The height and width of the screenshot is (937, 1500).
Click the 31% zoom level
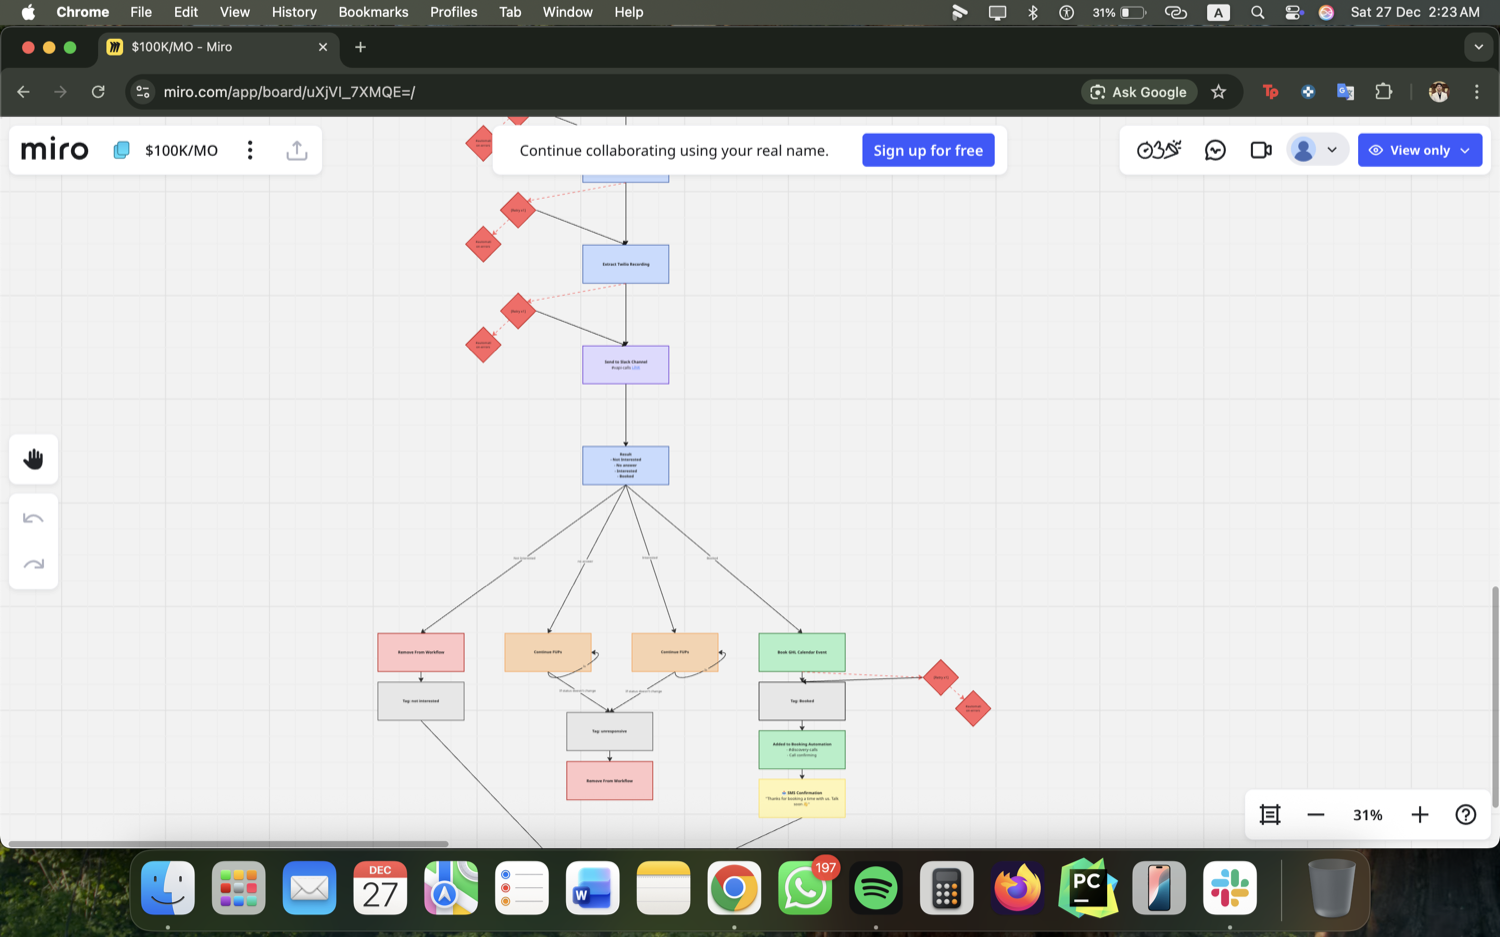pos(1368,815)
